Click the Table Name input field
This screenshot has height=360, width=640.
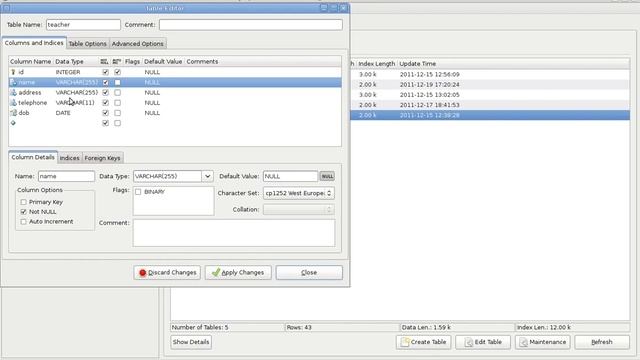click(83, 25)
